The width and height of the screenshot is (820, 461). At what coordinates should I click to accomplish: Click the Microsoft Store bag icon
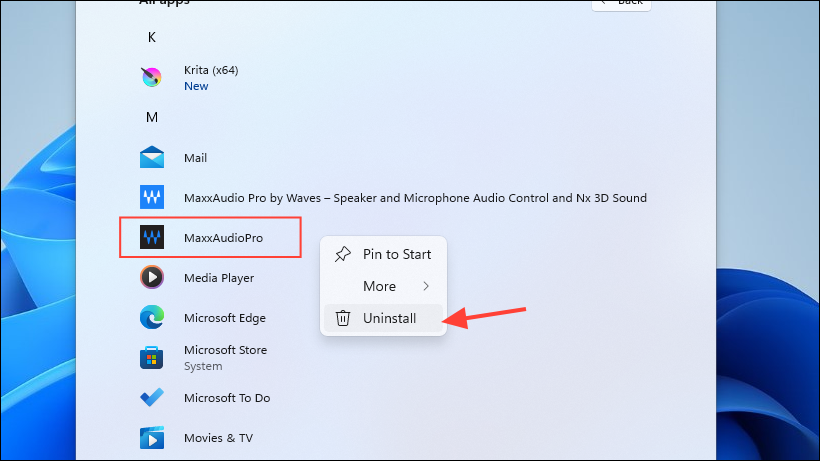[152, 358]
